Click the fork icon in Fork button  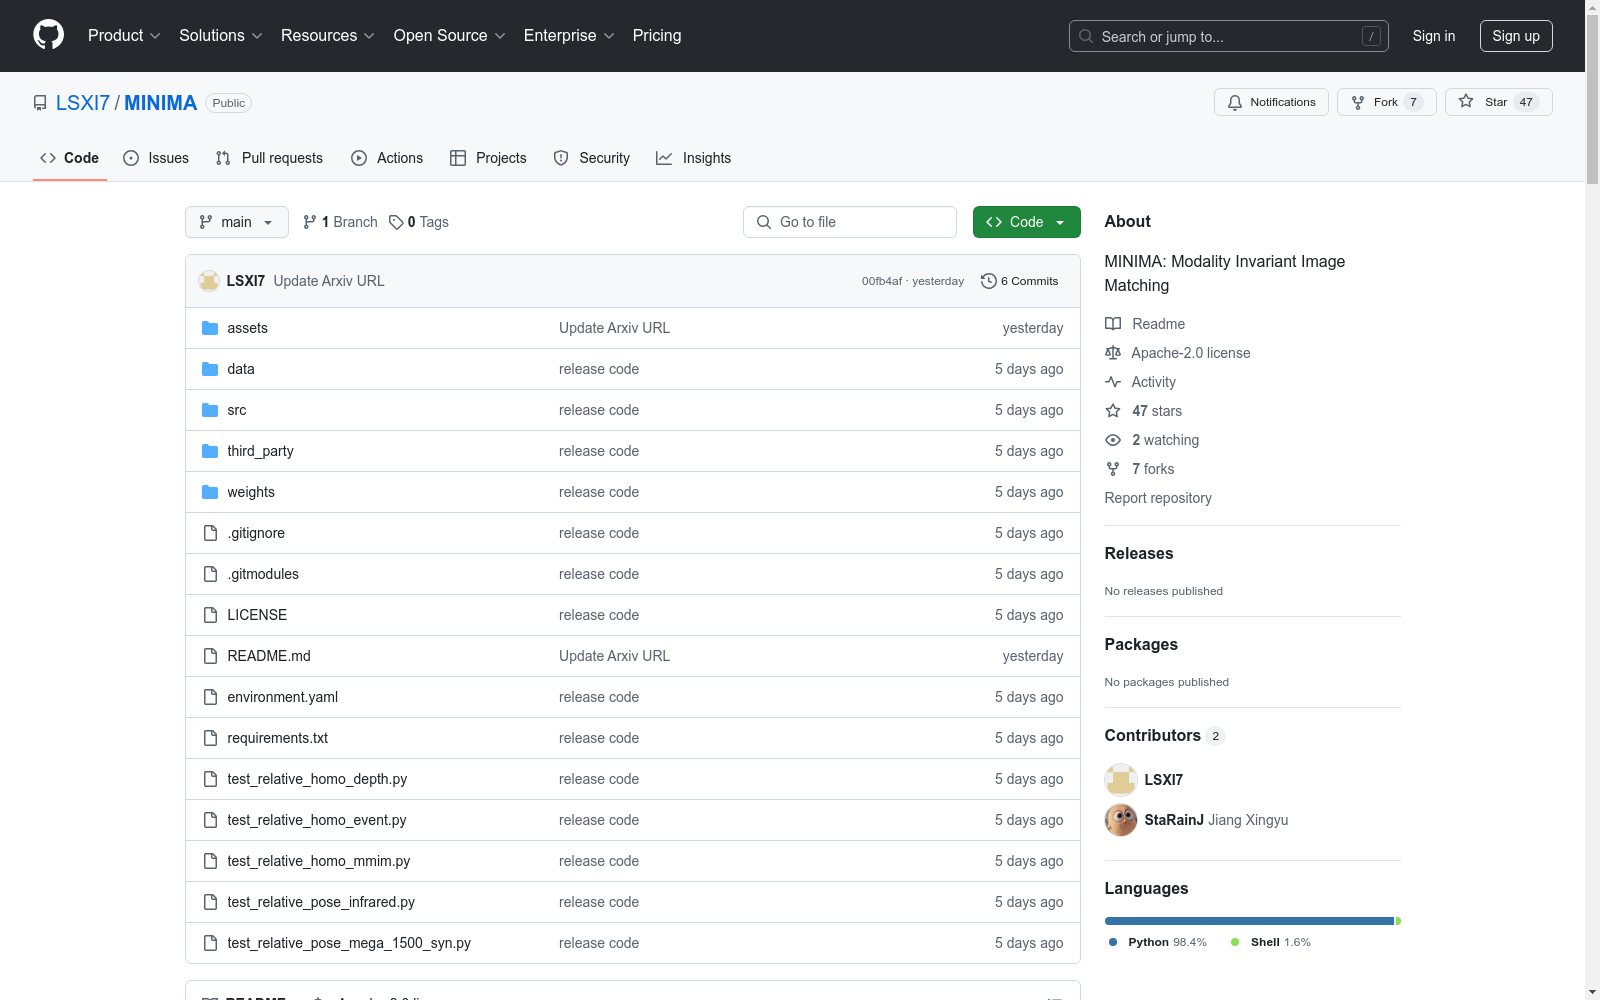(1358, 102)
